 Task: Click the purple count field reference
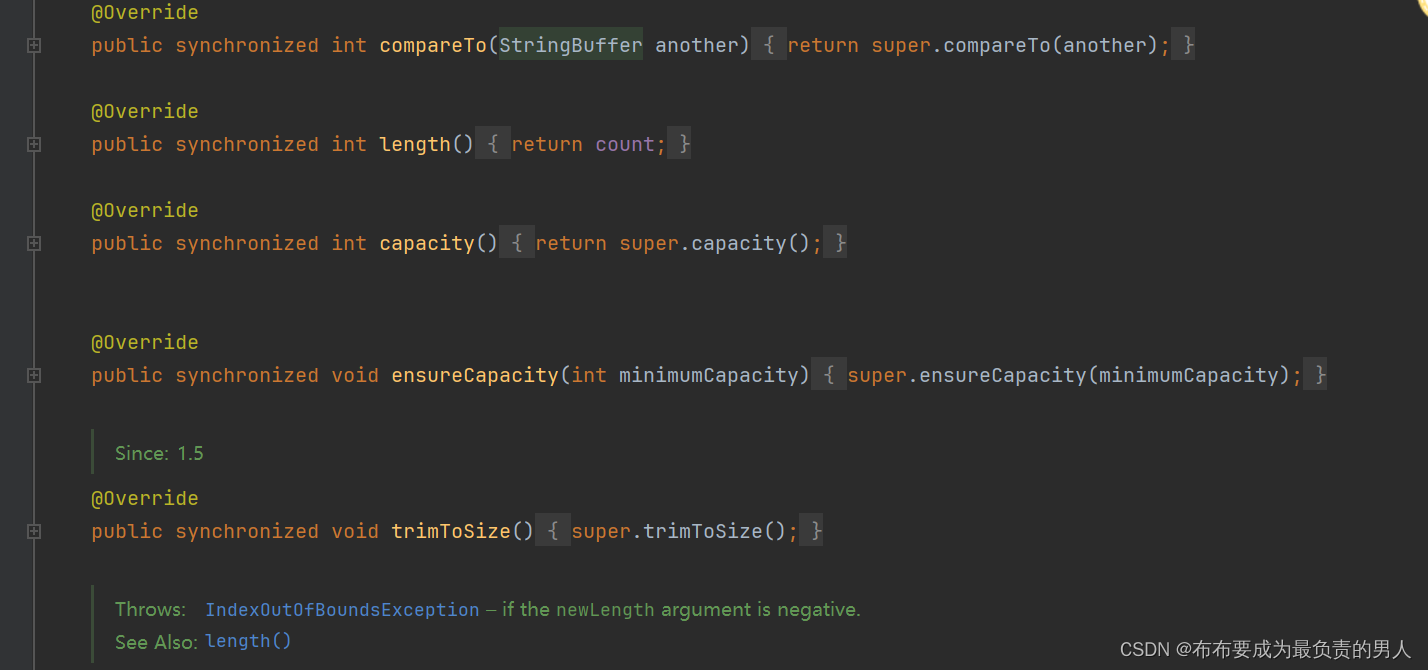tap(625, 144)
